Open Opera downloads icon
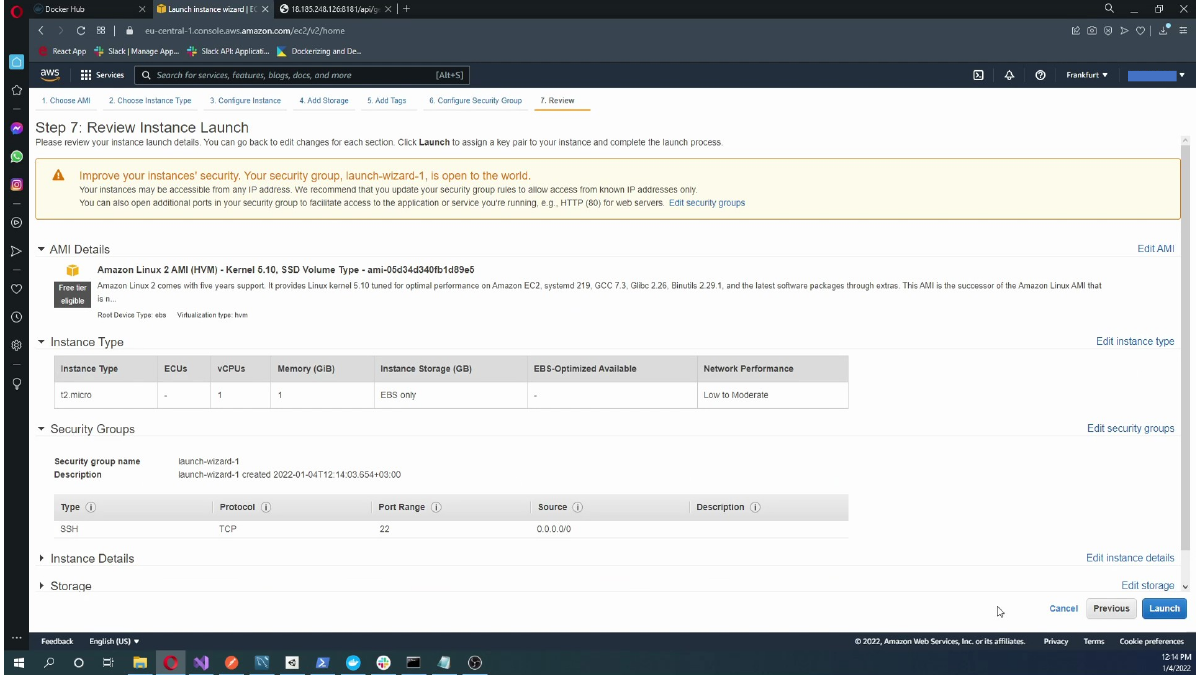The image size is (1201, 675). [1165, 31]
